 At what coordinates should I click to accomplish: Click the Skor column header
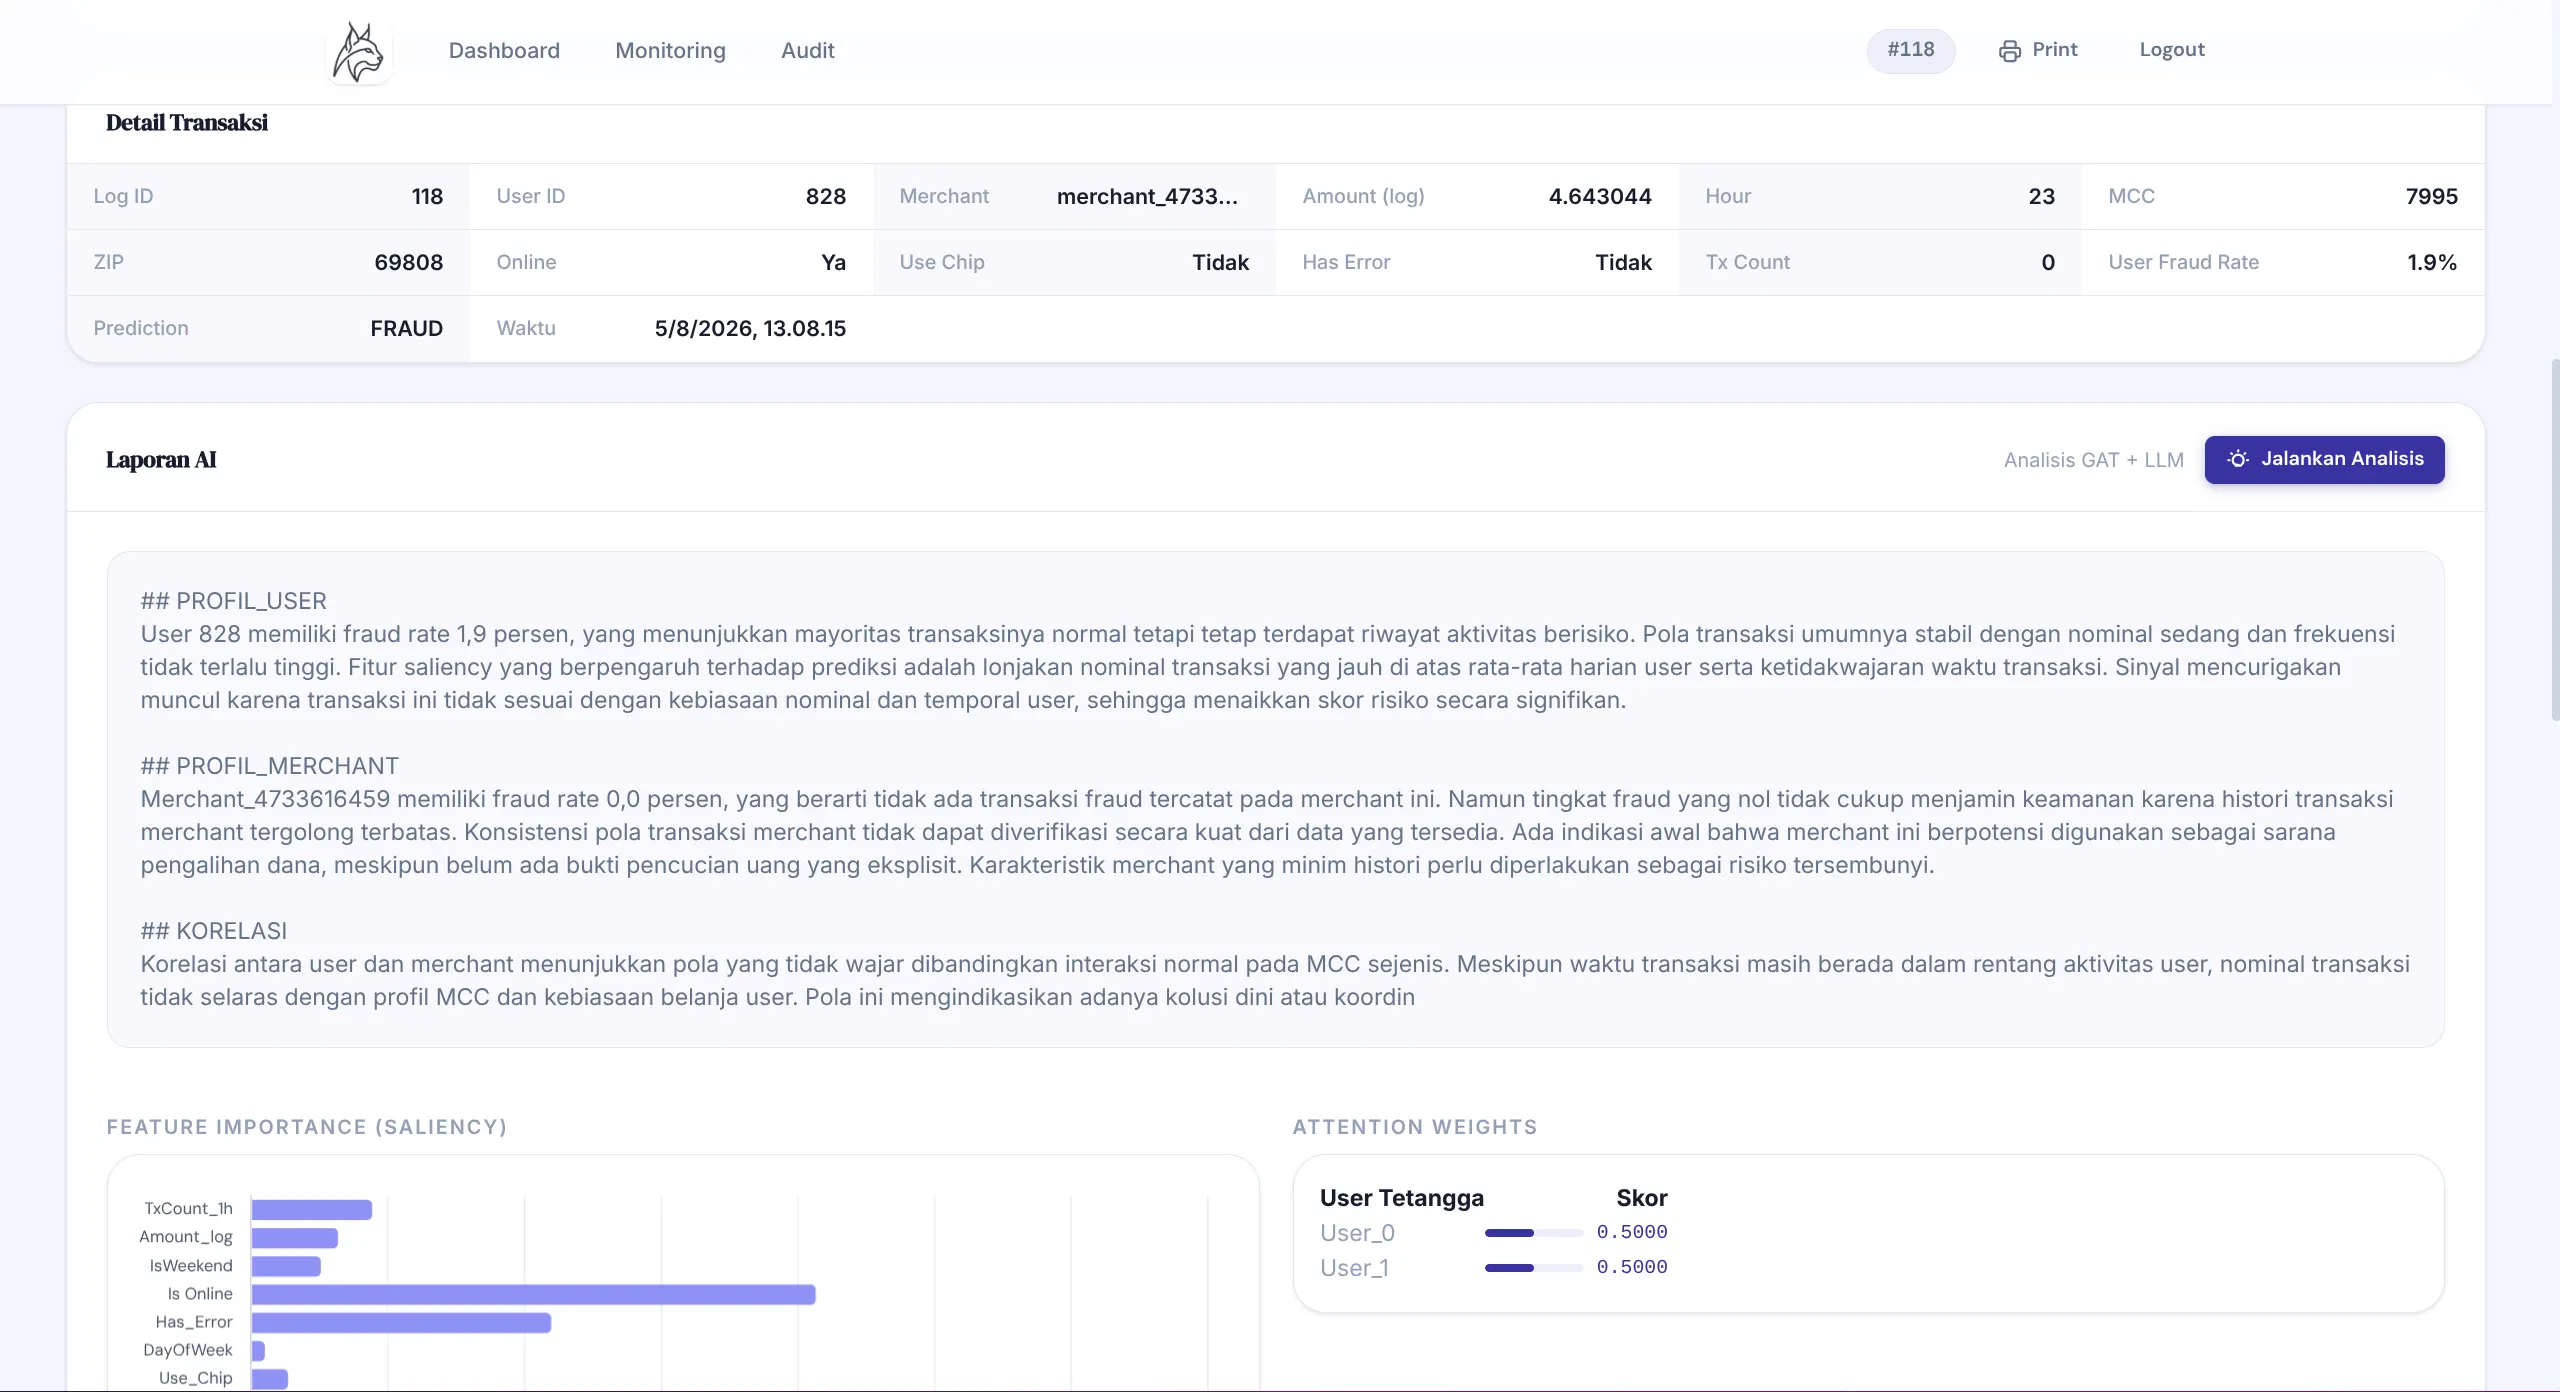coord(1641,1198)
